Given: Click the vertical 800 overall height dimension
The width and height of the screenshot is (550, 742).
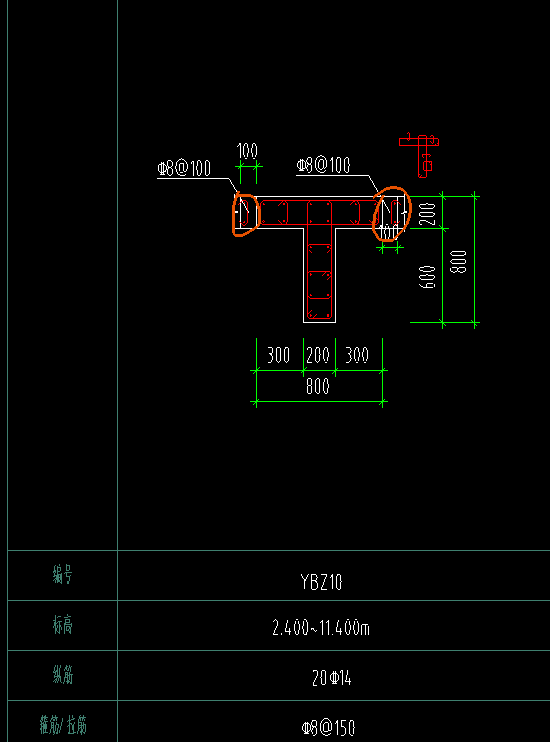Looking at the screenshot, I should point(458,262).
